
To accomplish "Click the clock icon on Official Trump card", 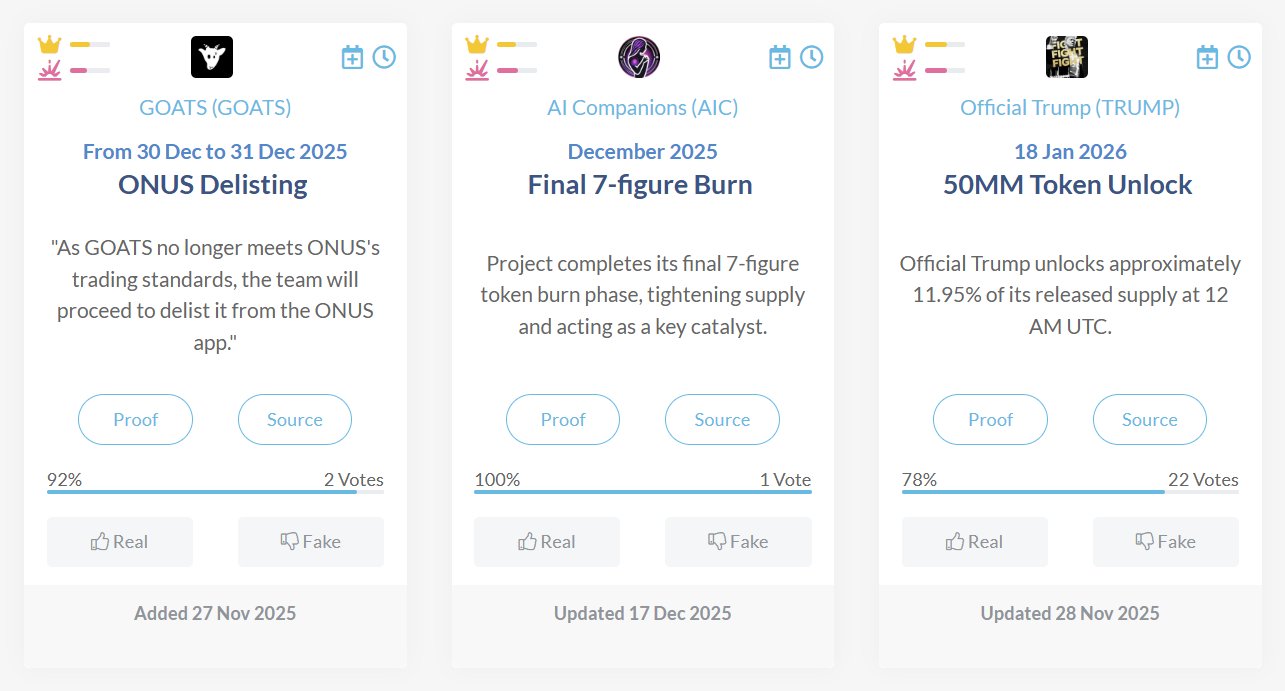I will (x=1239, y=57).
